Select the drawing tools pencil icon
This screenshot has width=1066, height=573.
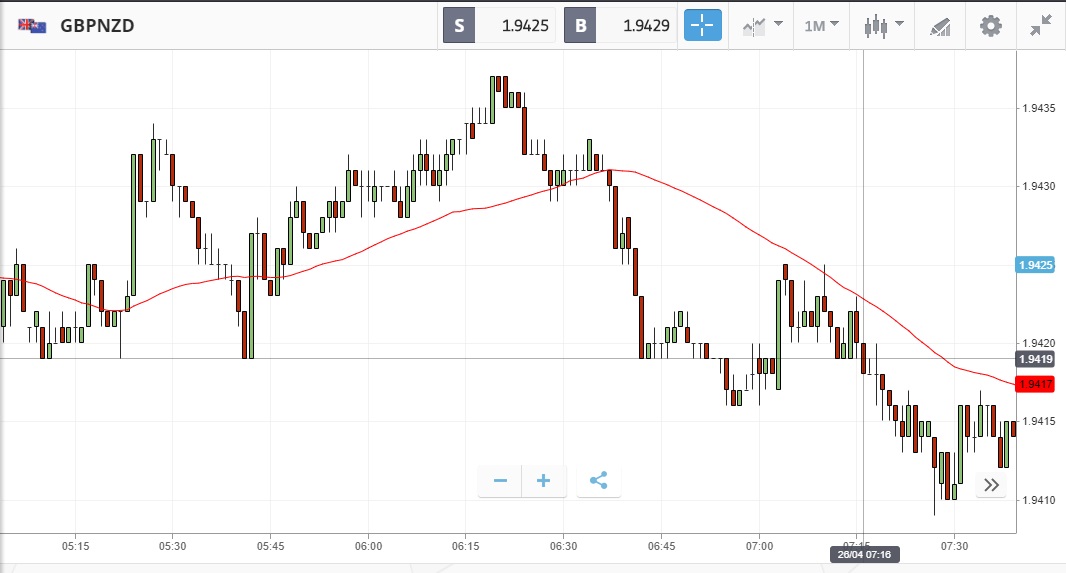click(x=940, y=26)
